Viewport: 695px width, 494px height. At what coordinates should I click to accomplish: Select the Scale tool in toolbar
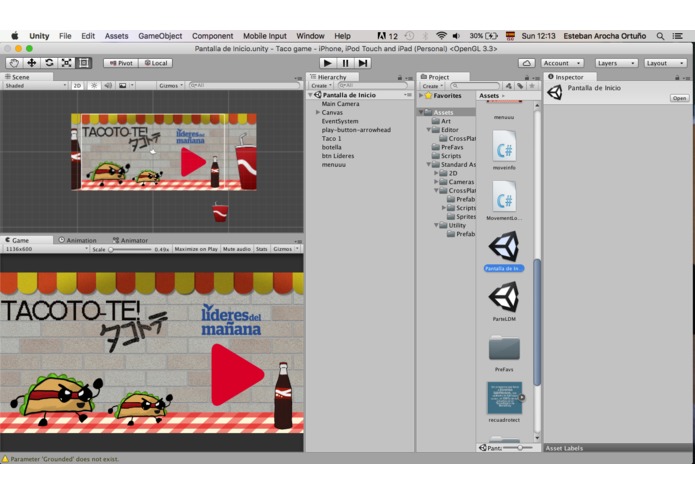[x=66, y=63]
